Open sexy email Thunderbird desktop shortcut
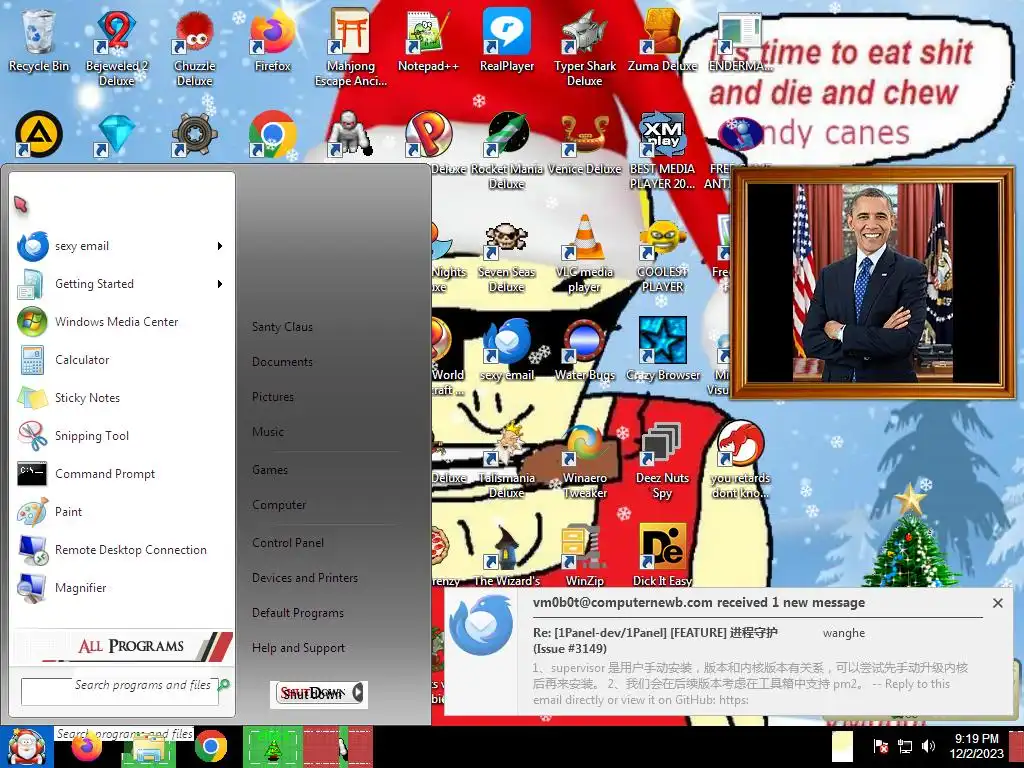Viewport: 1024px width, 768px height. (x=507, y=349)
